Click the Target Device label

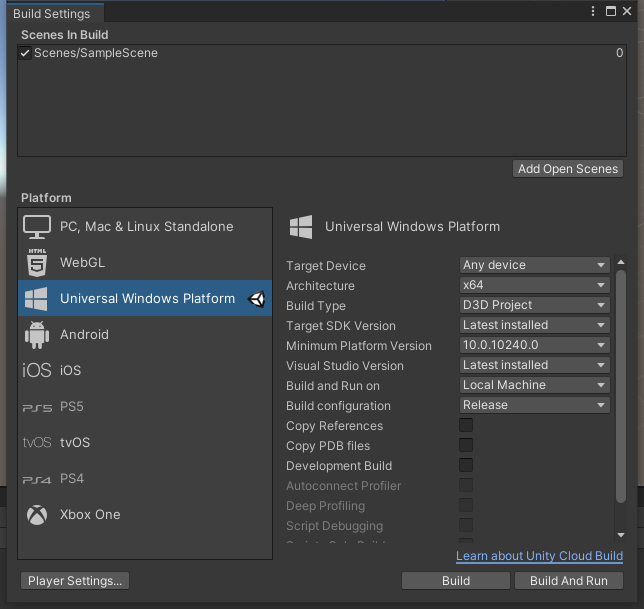[326, 266]
